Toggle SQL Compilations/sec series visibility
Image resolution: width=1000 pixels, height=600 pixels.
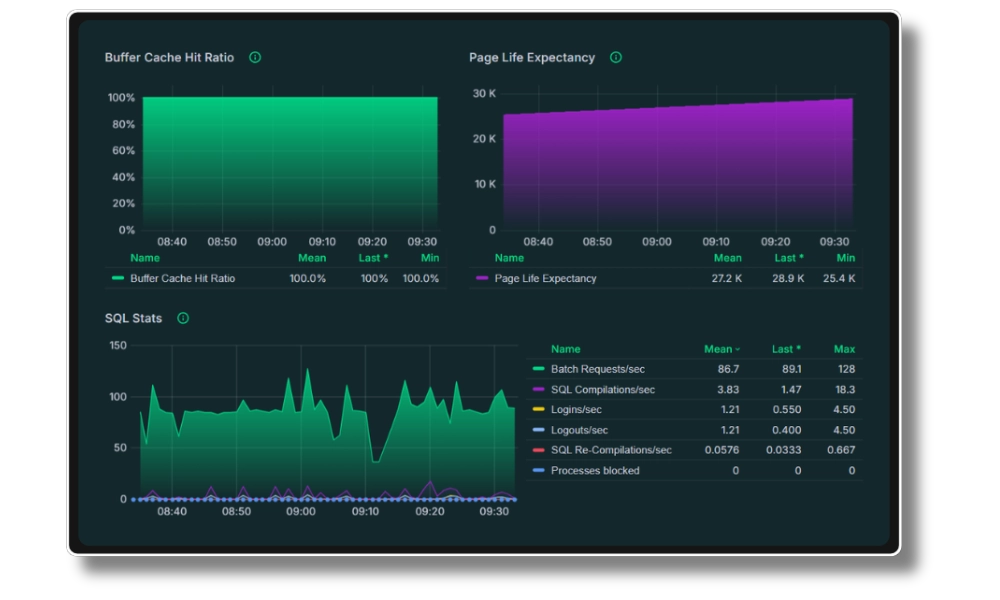pos(602,390)
